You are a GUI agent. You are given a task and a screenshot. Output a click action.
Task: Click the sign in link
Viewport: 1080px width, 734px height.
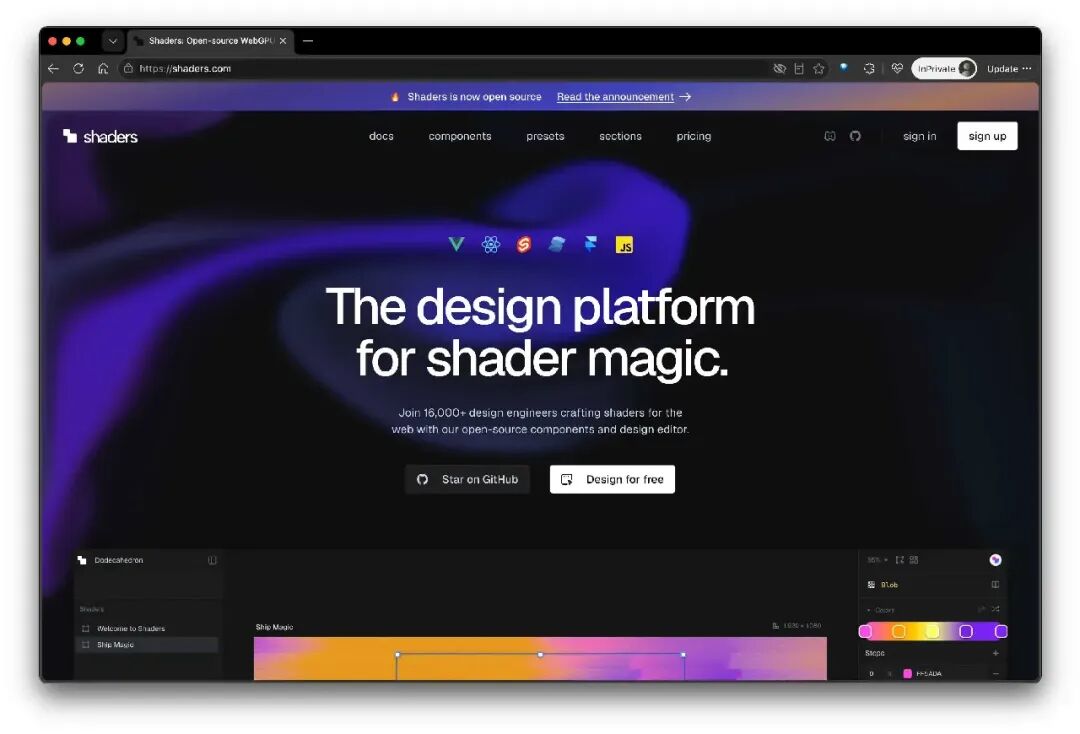[920, 136]
